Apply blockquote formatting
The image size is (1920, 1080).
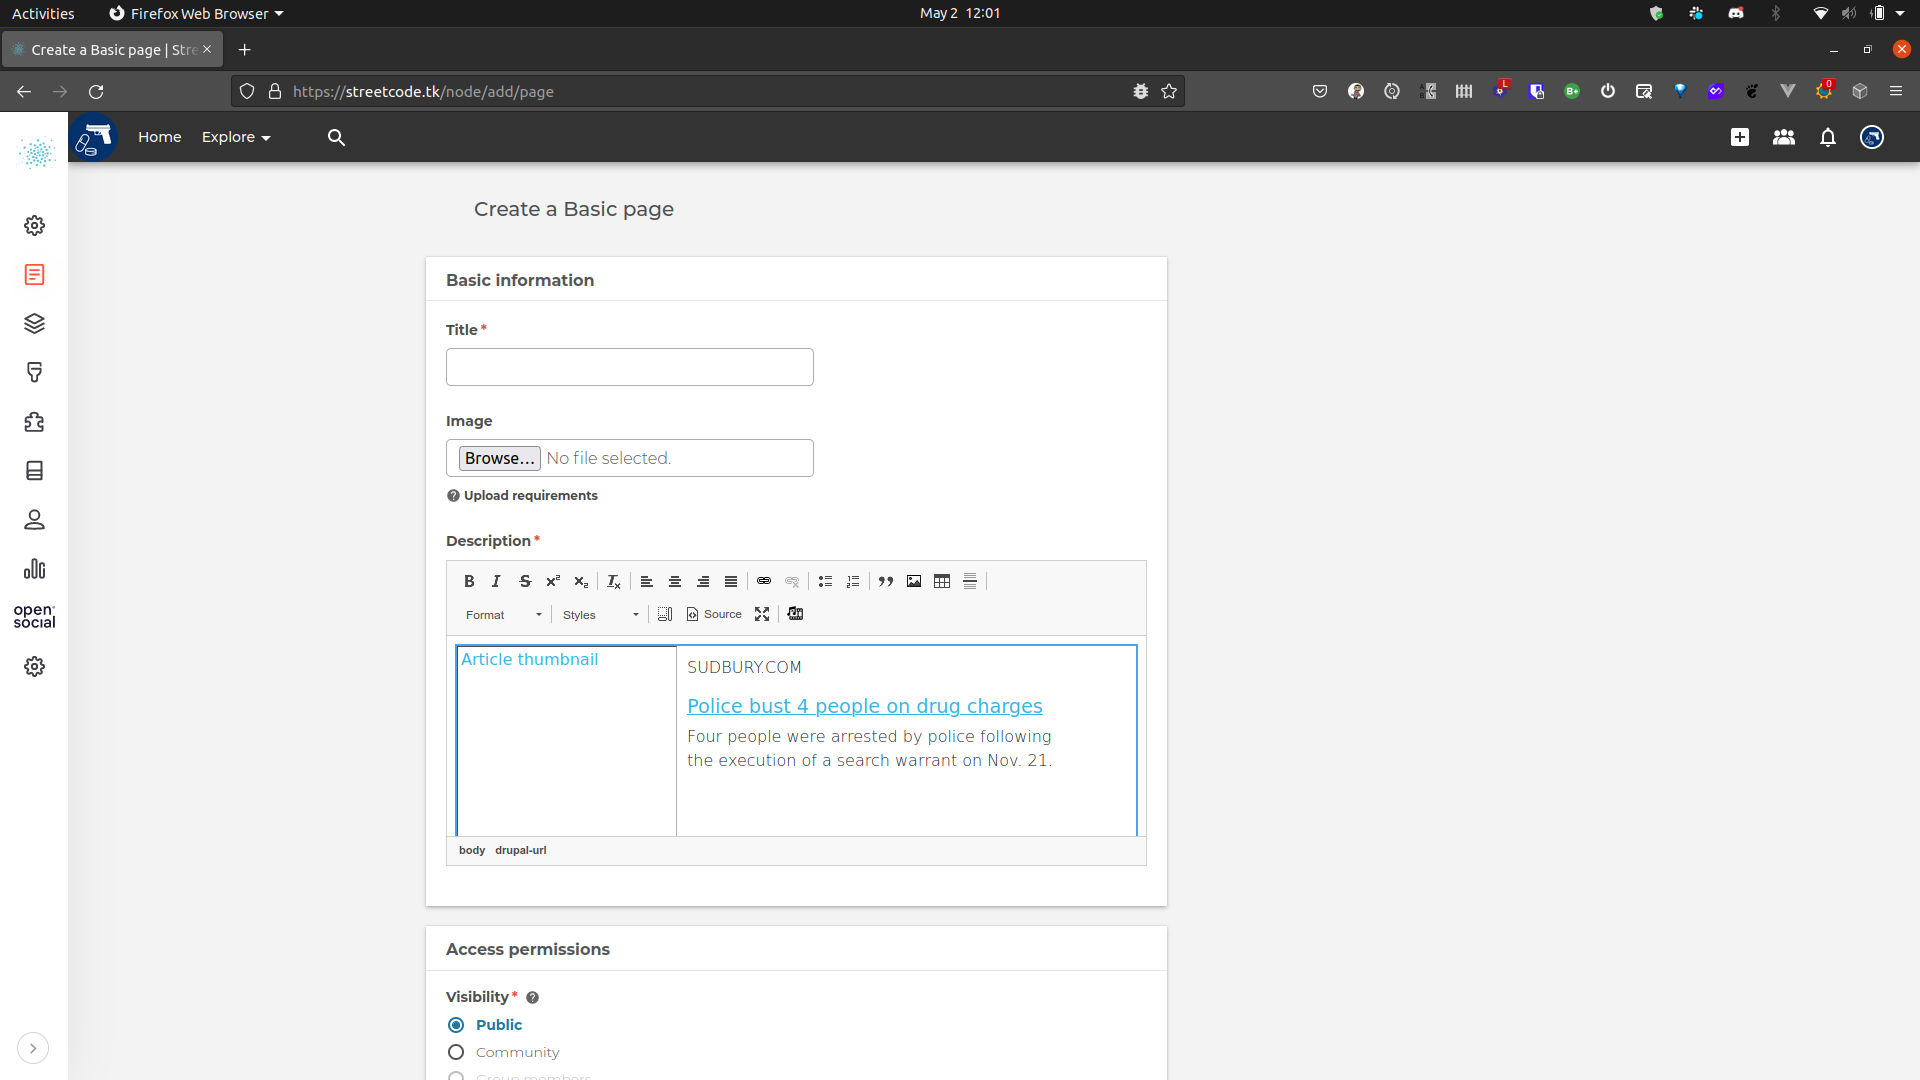886,581
